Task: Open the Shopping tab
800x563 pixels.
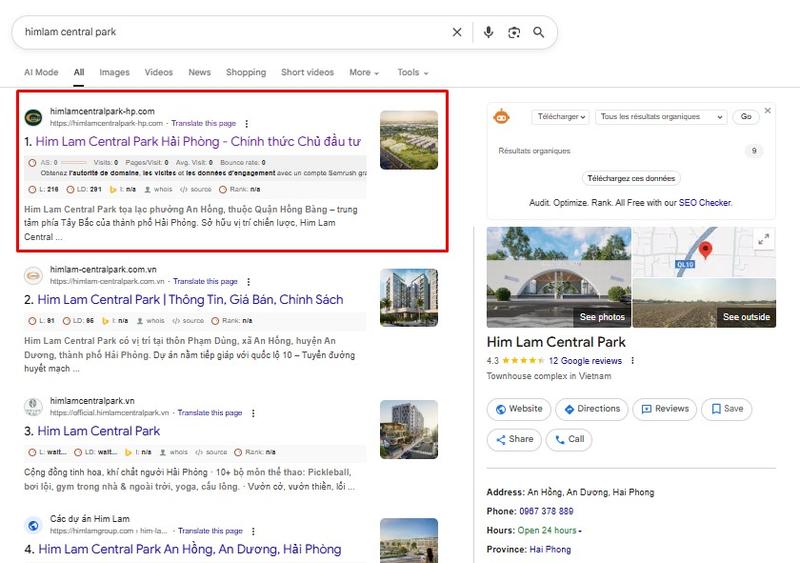Action: click(246, 72)
